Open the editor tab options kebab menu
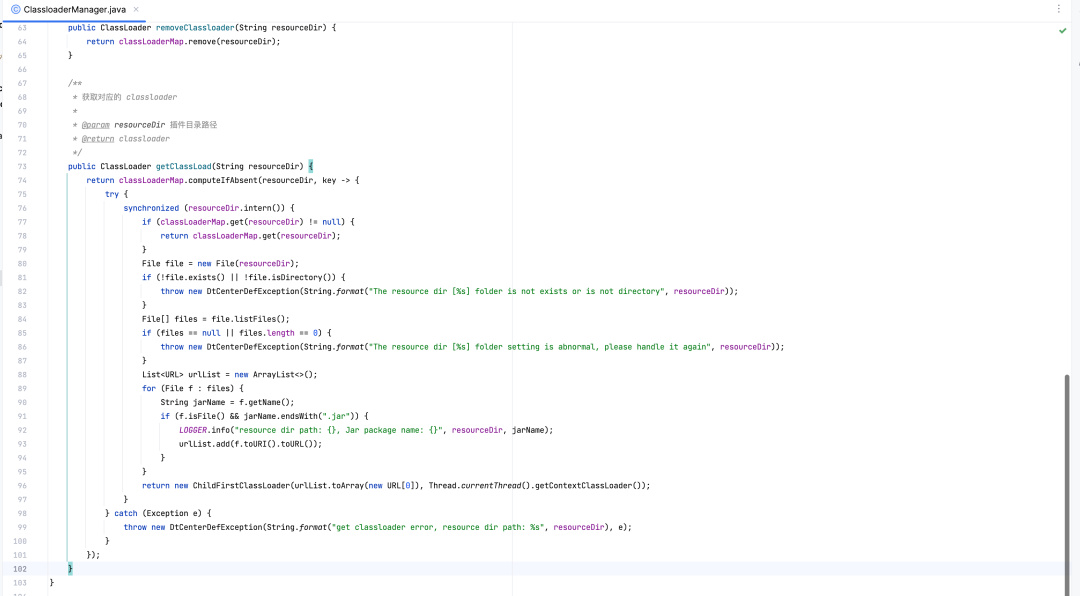 [1059, 8]
